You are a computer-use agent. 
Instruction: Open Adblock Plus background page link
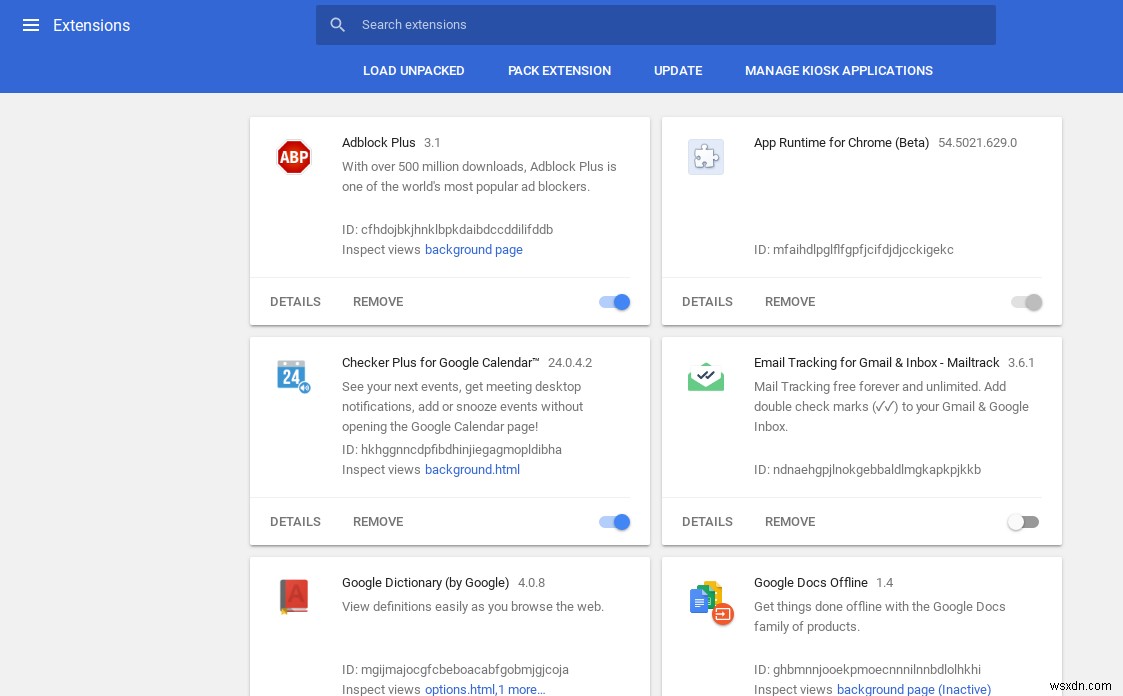(474, 250)
